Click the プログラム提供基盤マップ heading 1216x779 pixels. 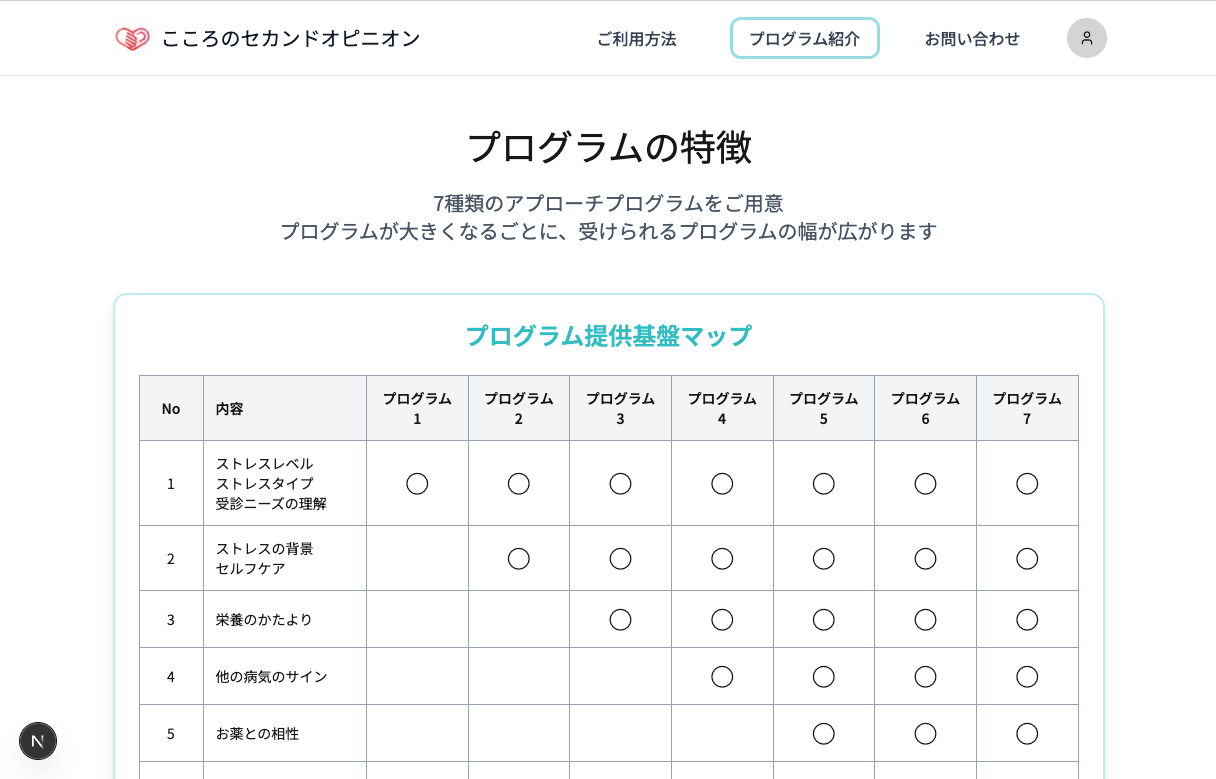(608, 336)
